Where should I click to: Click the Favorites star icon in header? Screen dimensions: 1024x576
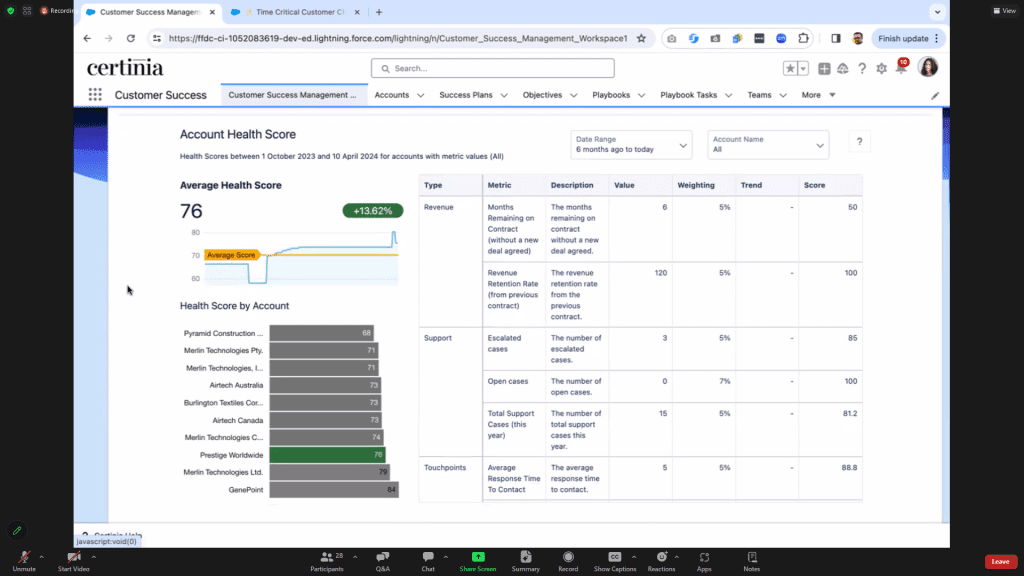click(790, 68)
